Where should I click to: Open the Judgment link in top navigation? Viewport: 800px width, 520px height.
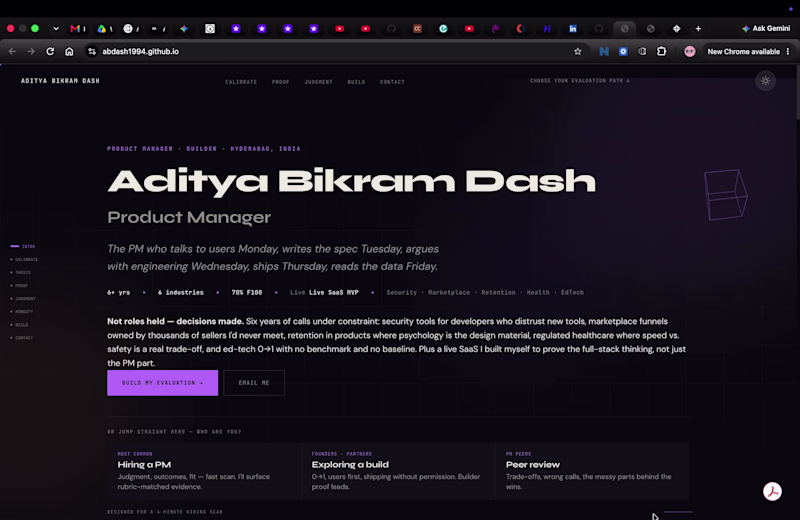[x=318, y=82]
